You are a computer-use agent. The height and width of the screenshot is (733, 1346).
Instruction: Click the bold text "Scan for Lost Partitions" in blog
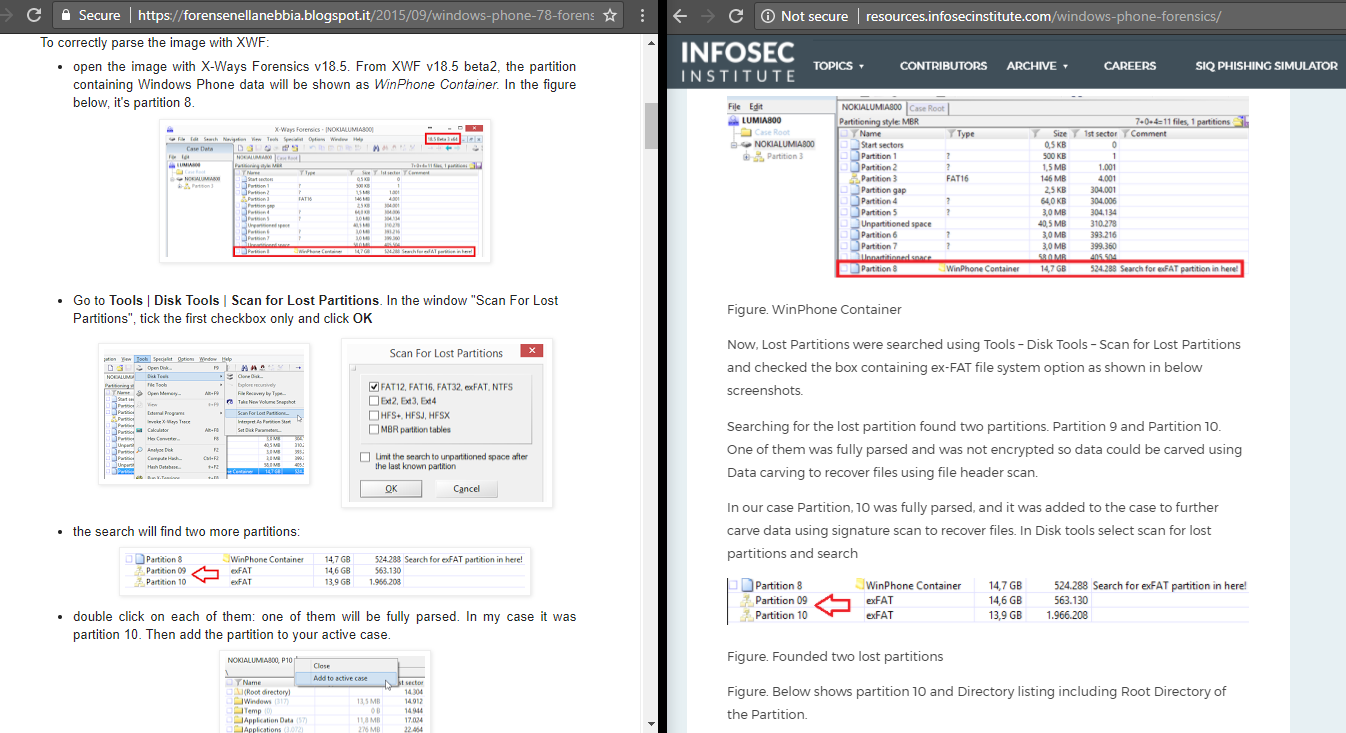point(305,300)
